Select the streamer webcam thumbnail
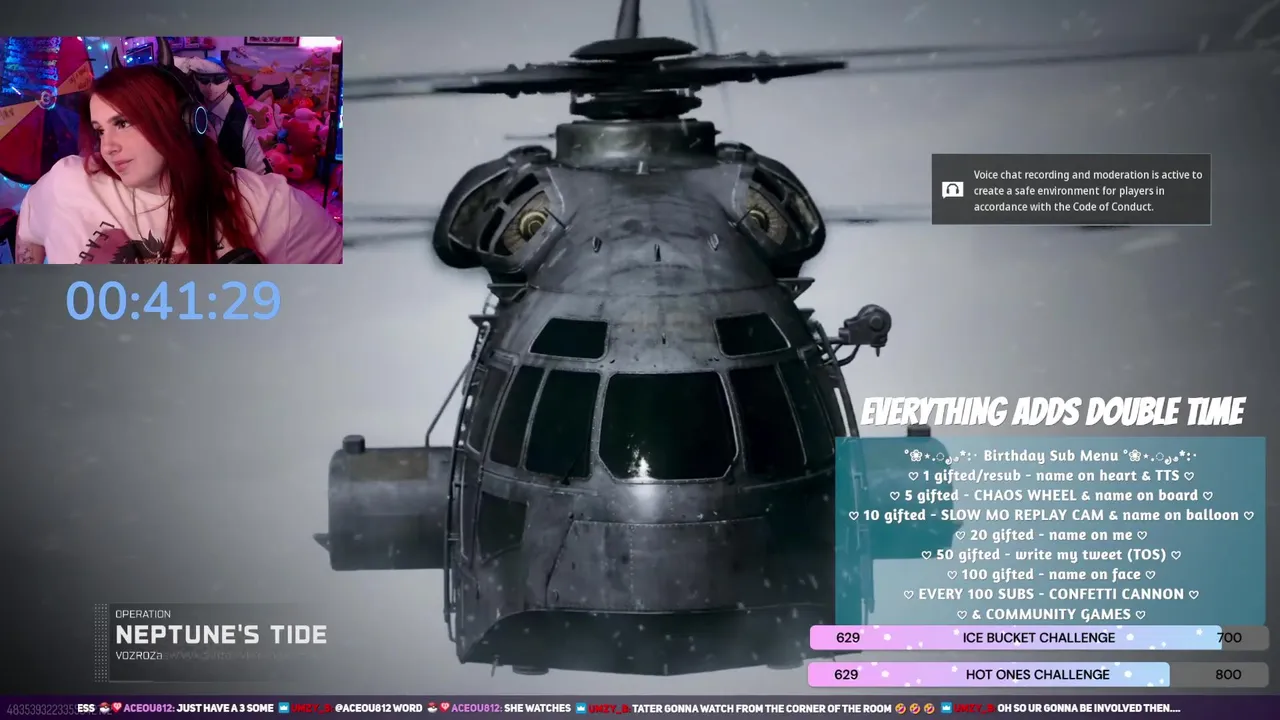This screenshot has width=1280, height=720. pyautogui.click(x=171, y=150)
